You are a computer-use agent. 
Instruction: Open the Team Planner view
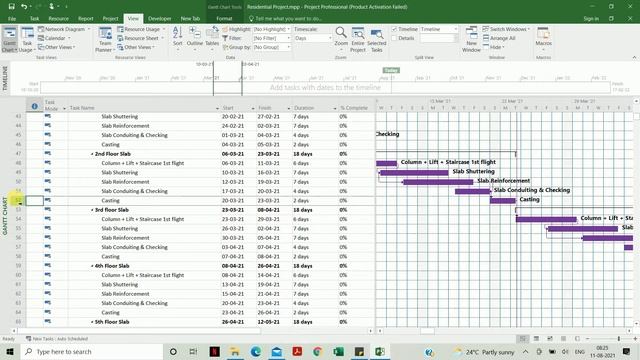105,40
